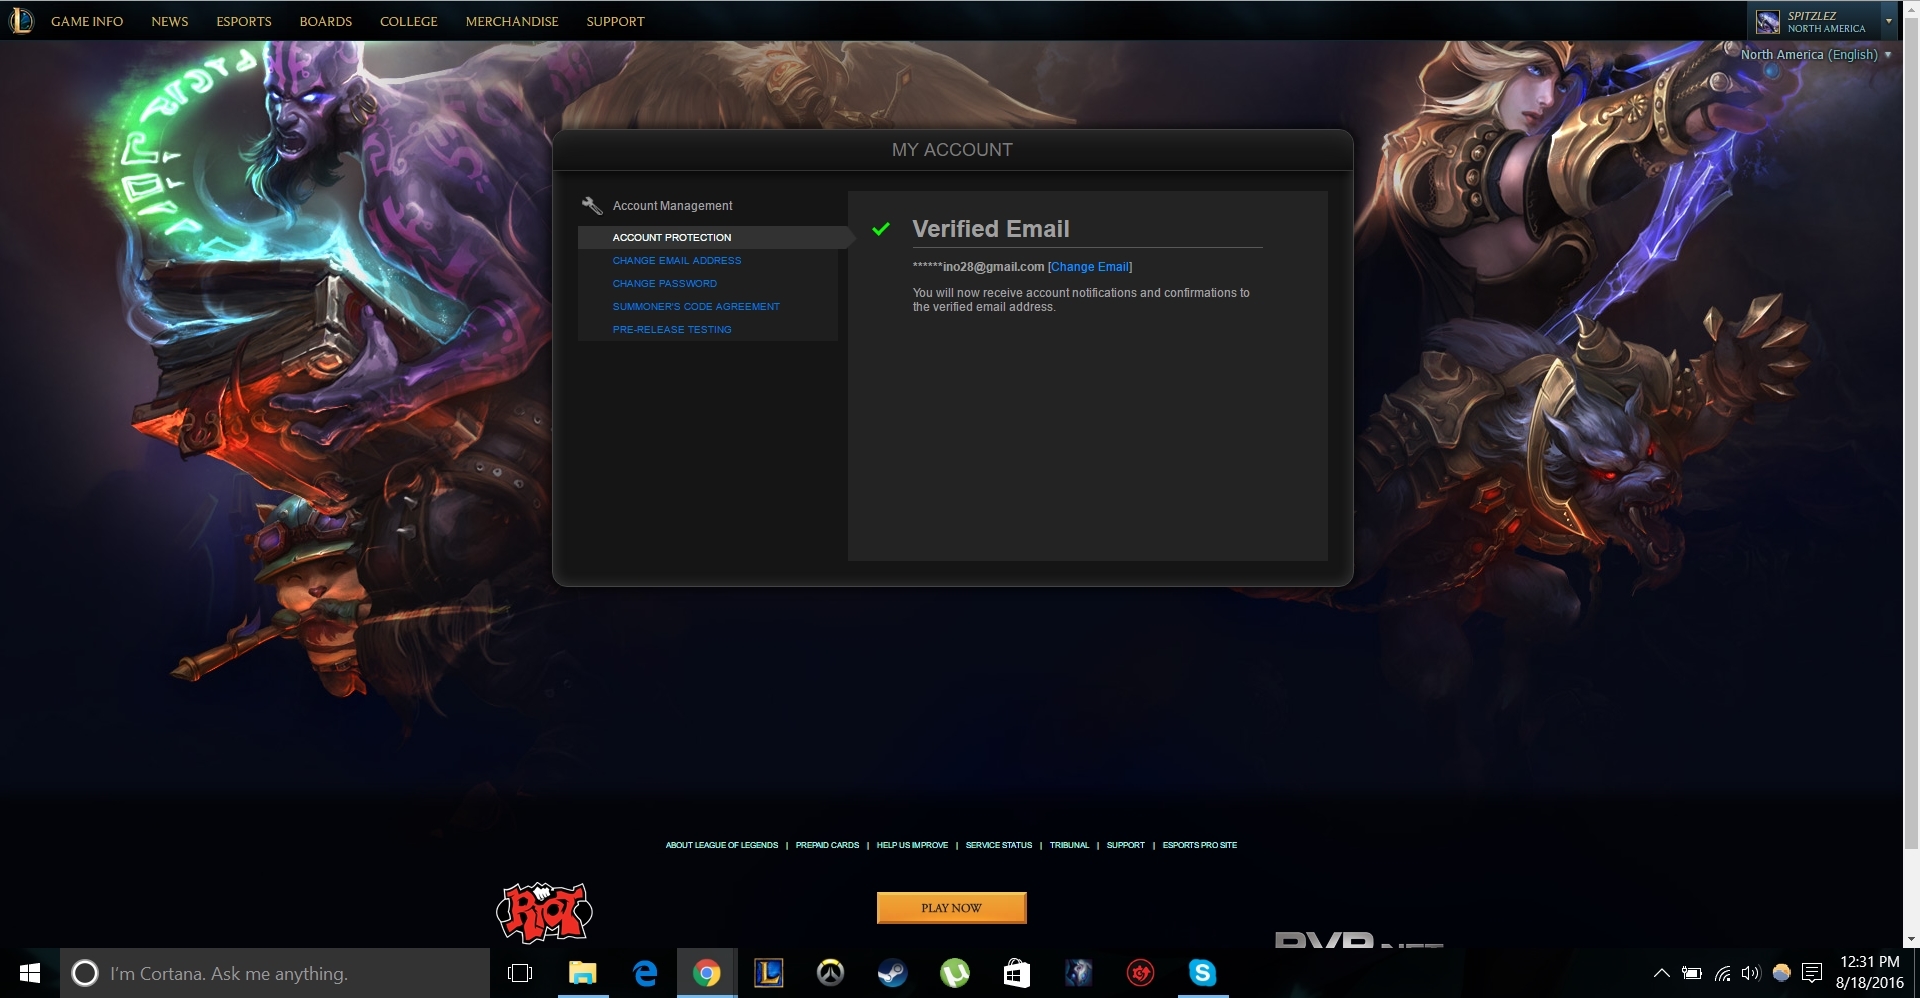This screenshot has width=1920, height=998.
Task: Click the Play Now button
Action: (951, 908)
